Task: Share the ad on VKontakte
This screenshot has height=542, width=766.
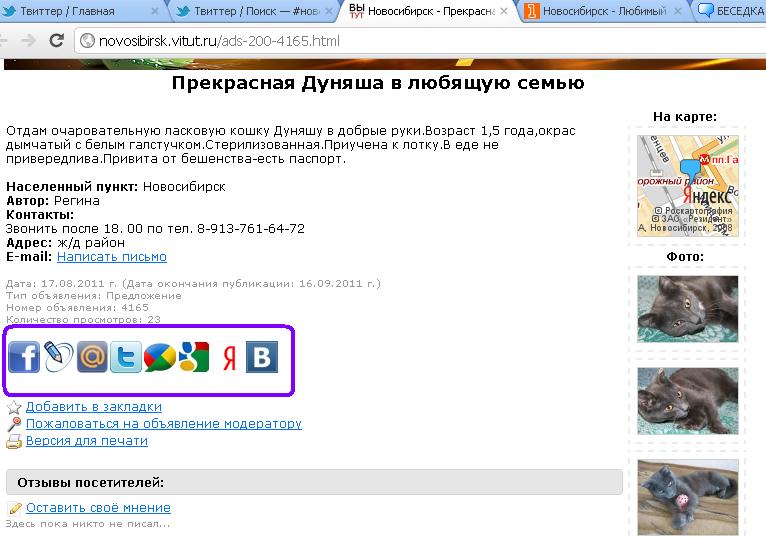Action: pyautogui.click(x=262, y=357)
